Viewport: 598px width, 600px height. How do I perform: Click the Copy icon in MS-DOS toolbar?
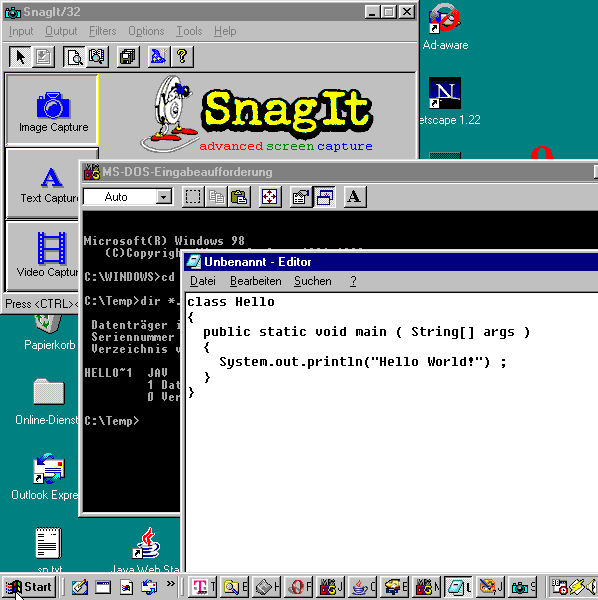216,197
